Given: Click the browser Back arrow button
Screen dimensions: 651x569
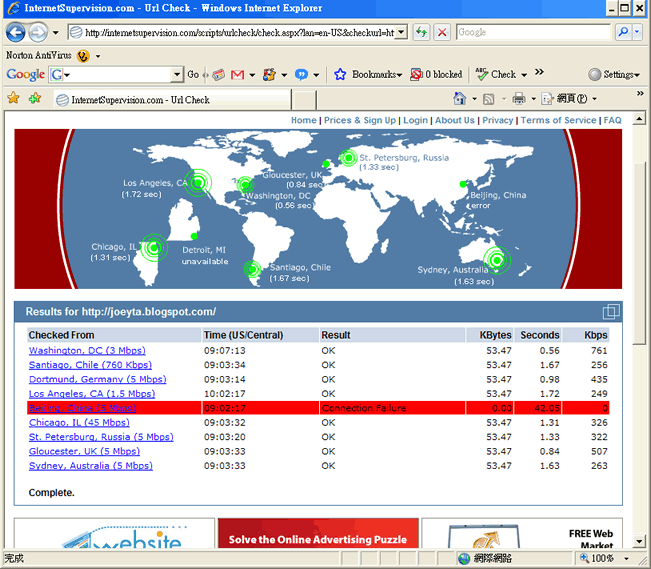Looking at the screenshot, I should click(x=16, y=32).
